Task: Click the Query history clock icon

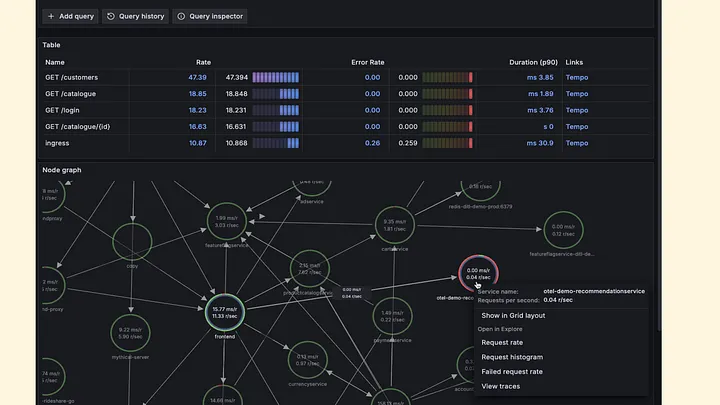Action: tap(111, 16)
